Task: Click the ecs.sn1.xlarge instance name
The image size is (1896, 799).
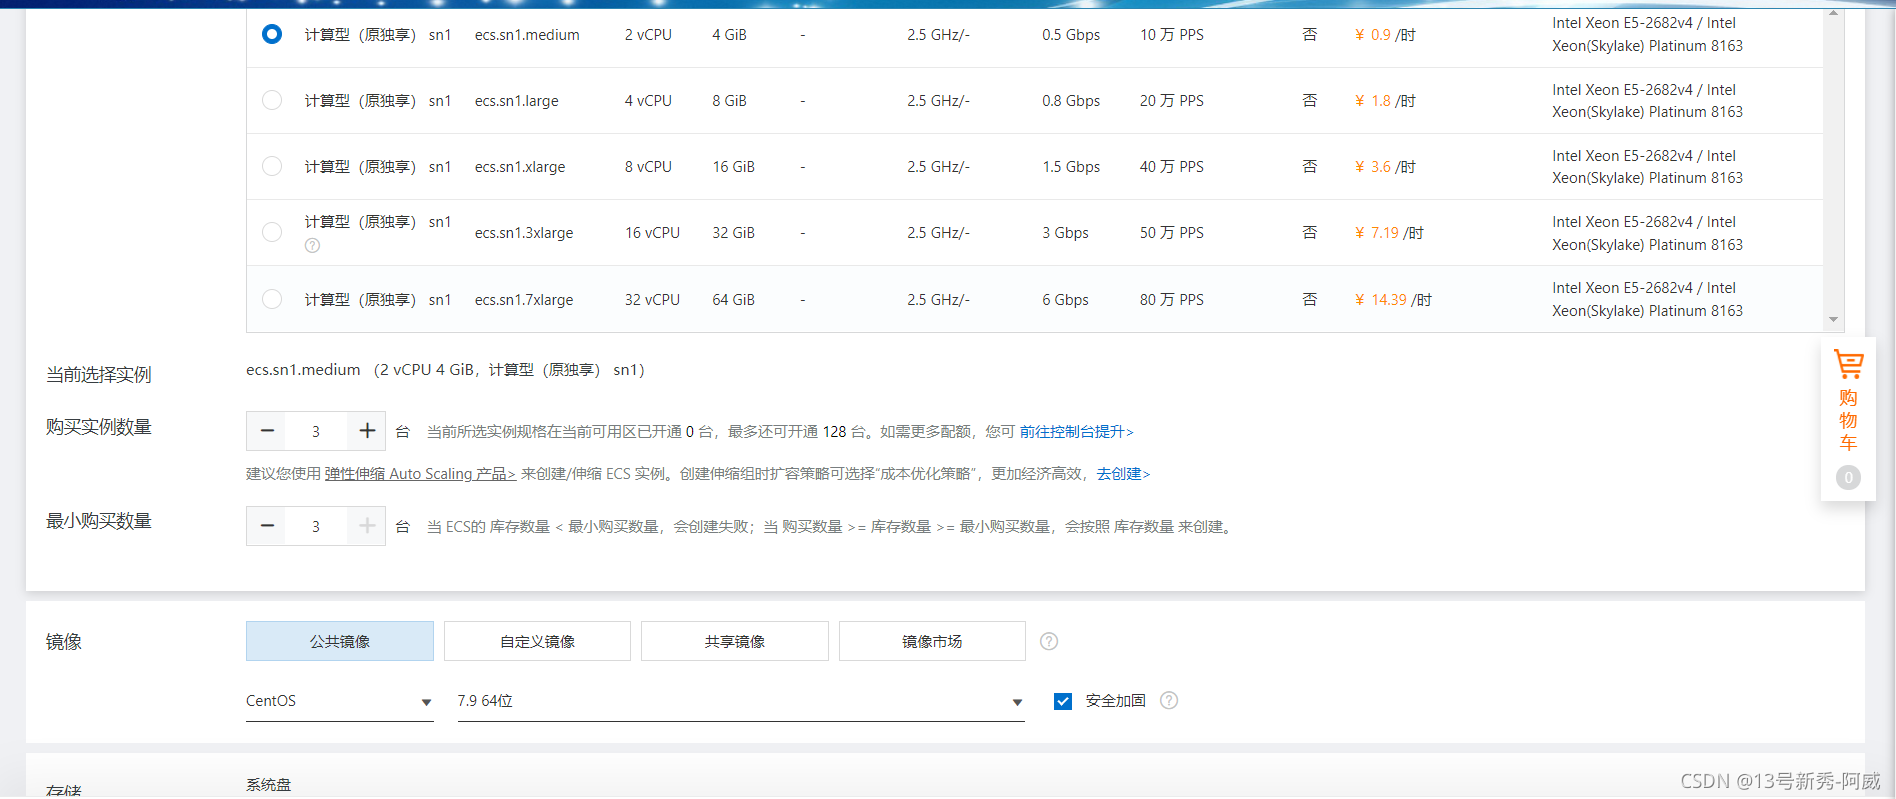Action: [x=520, y=167]
